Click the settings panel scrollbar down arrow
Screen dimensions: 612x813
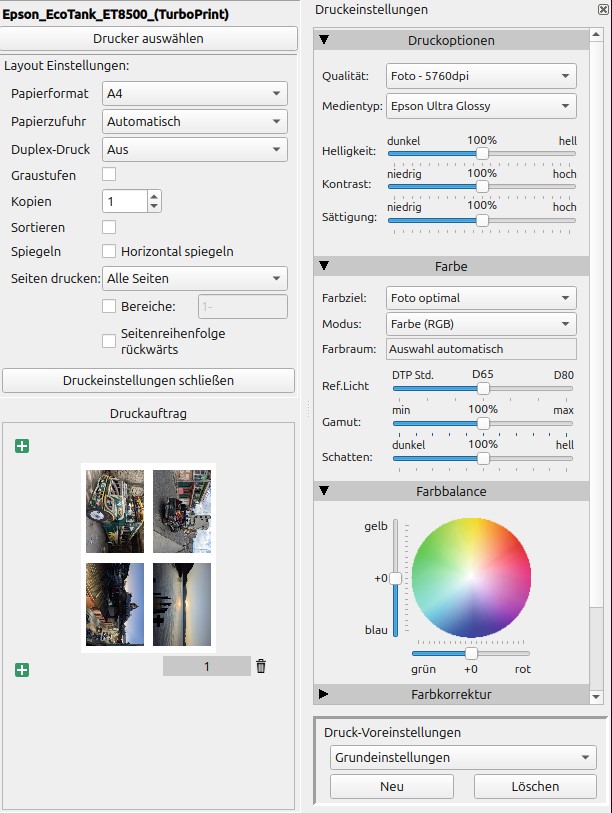point(596,697)
